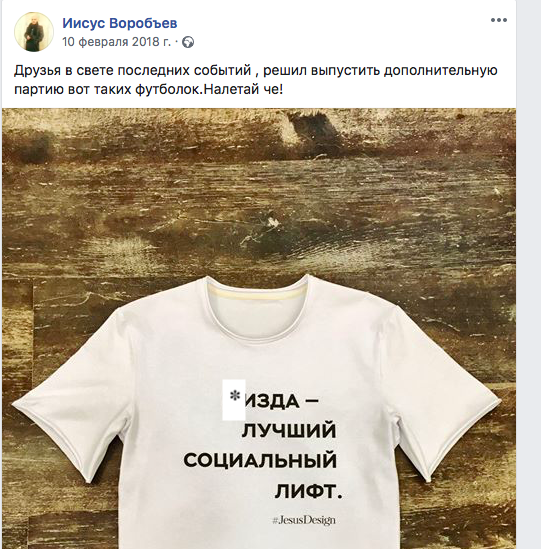Open the post options three-dots menu
Image resolution: width=541 pixels, height=549 pixels.
[499, 20]
